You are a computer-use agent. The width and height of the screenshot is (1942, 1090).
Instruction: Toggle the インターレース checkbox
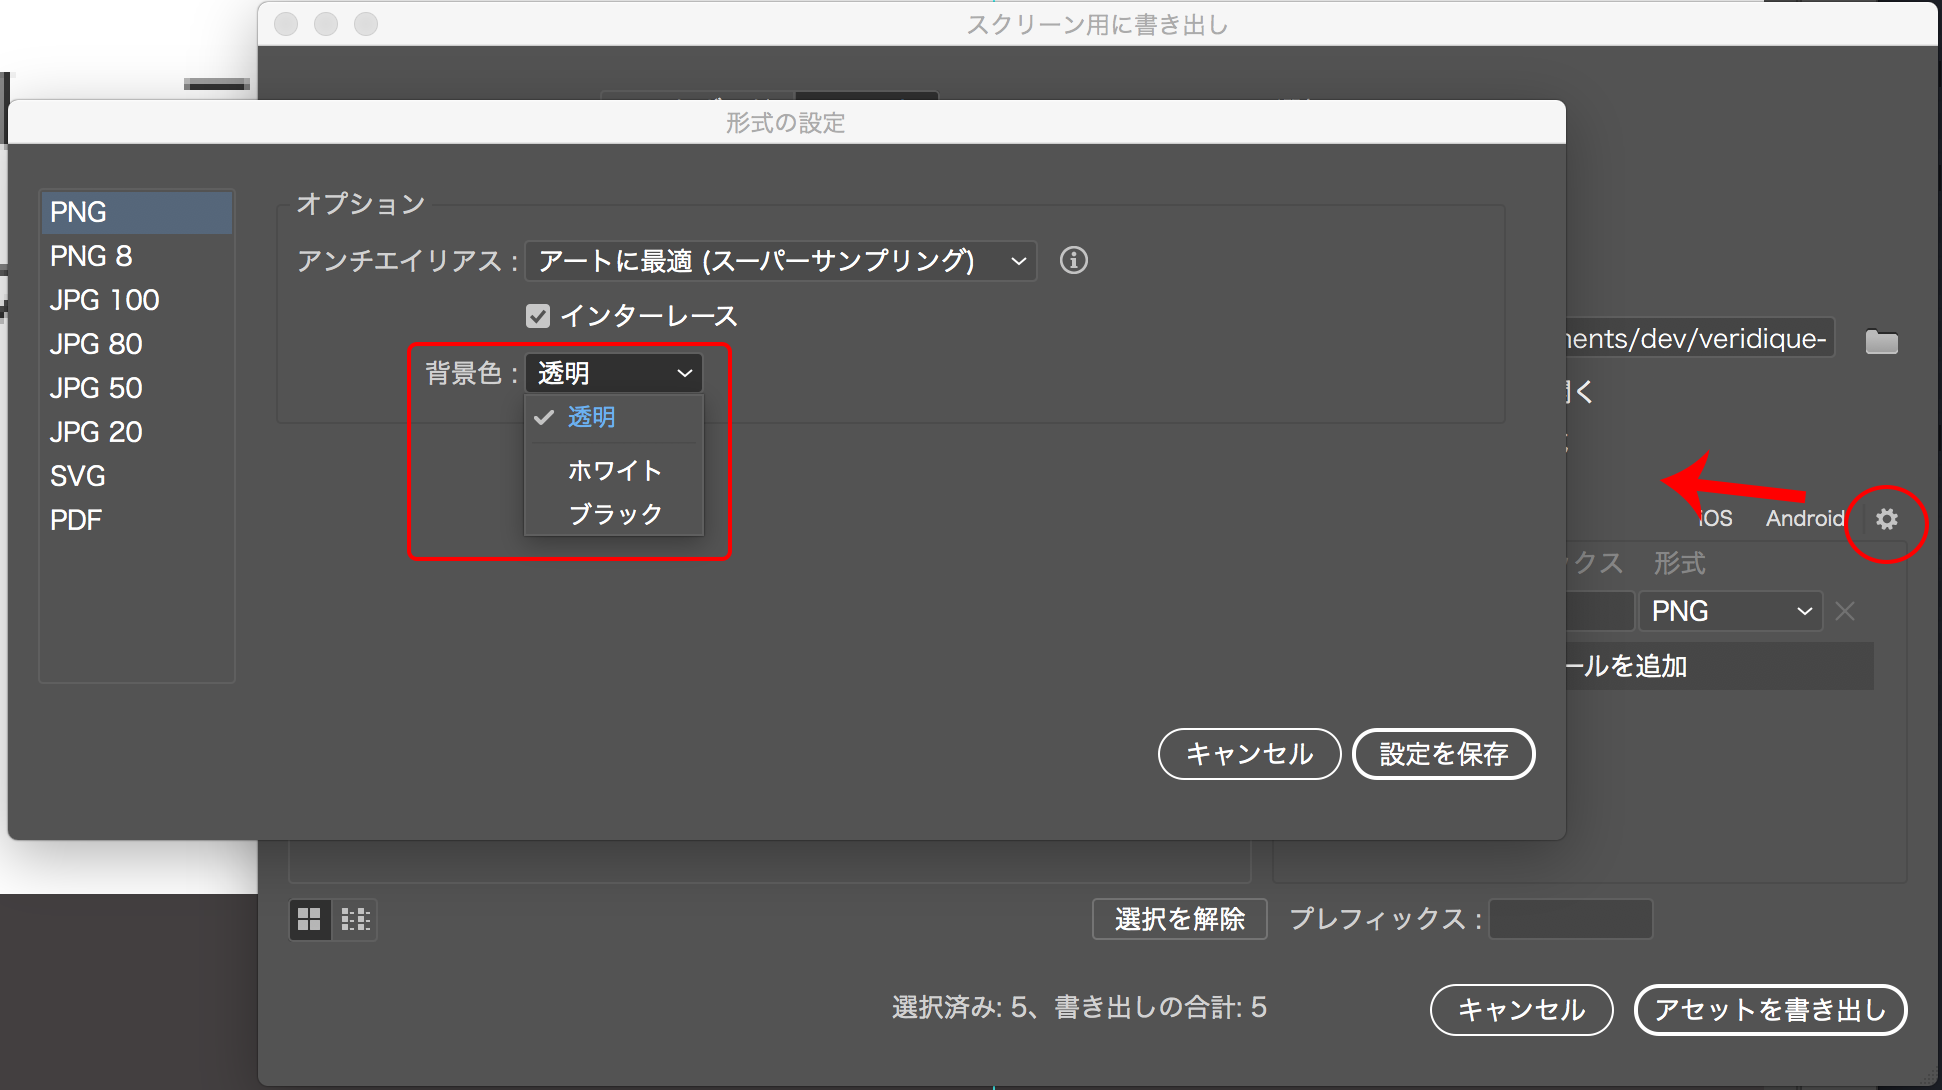point(538,316)
